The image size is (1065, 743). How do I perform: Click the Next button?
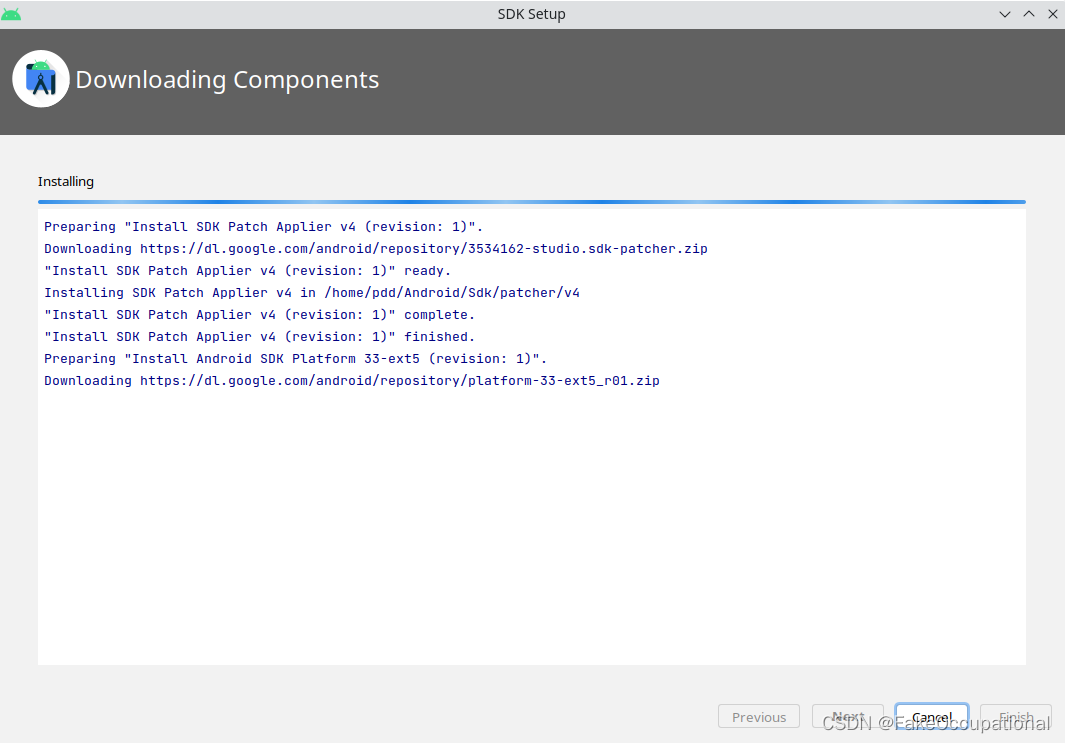tap(848, 717)
